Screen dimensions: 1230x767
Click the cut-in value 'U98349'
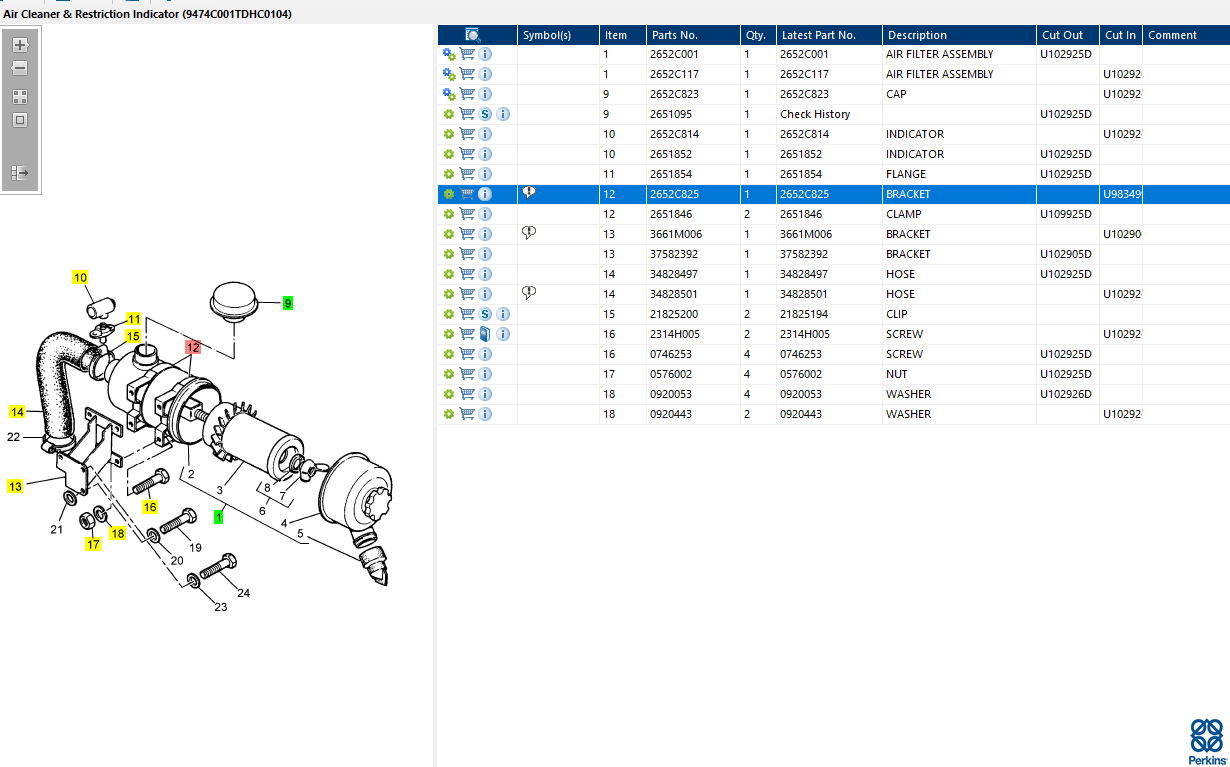pos(1122,194)
